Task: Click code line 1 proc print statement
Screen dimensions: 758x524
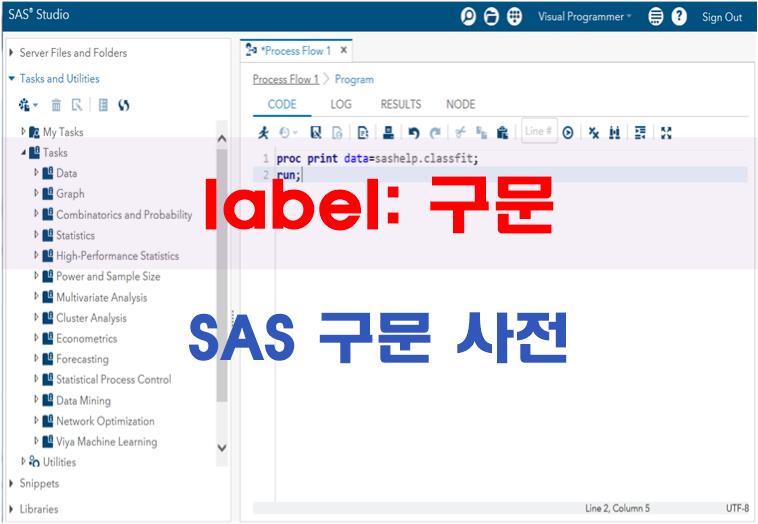Action: [378, 159]
